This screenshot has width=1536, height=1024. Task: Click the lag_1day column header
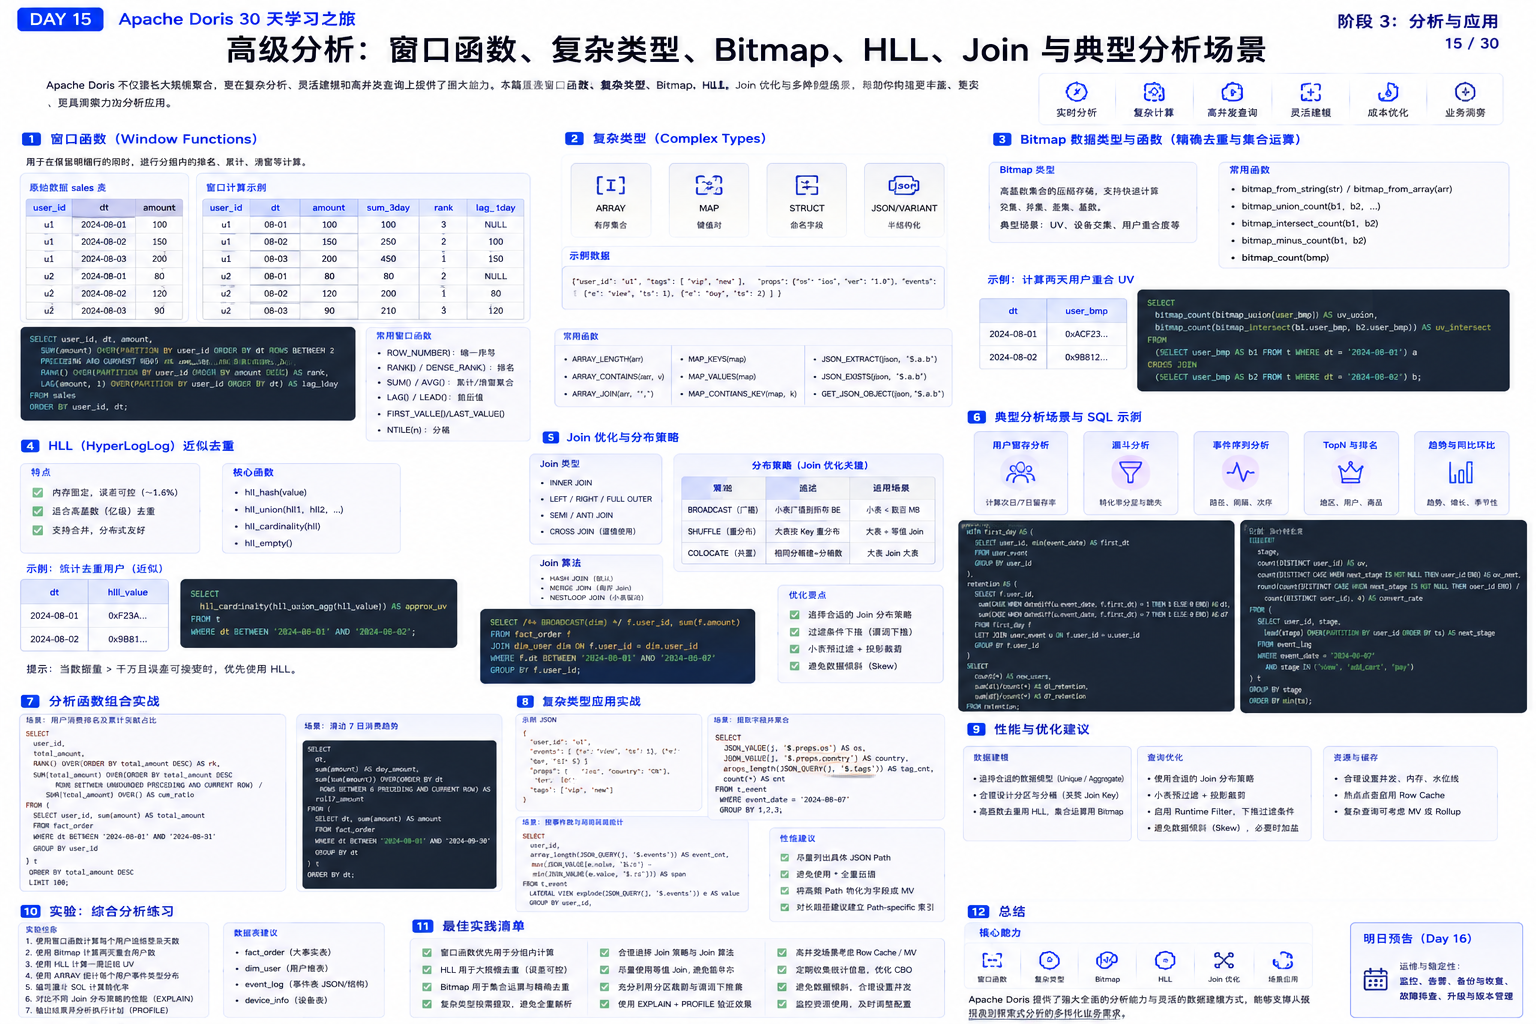point(495,208)
